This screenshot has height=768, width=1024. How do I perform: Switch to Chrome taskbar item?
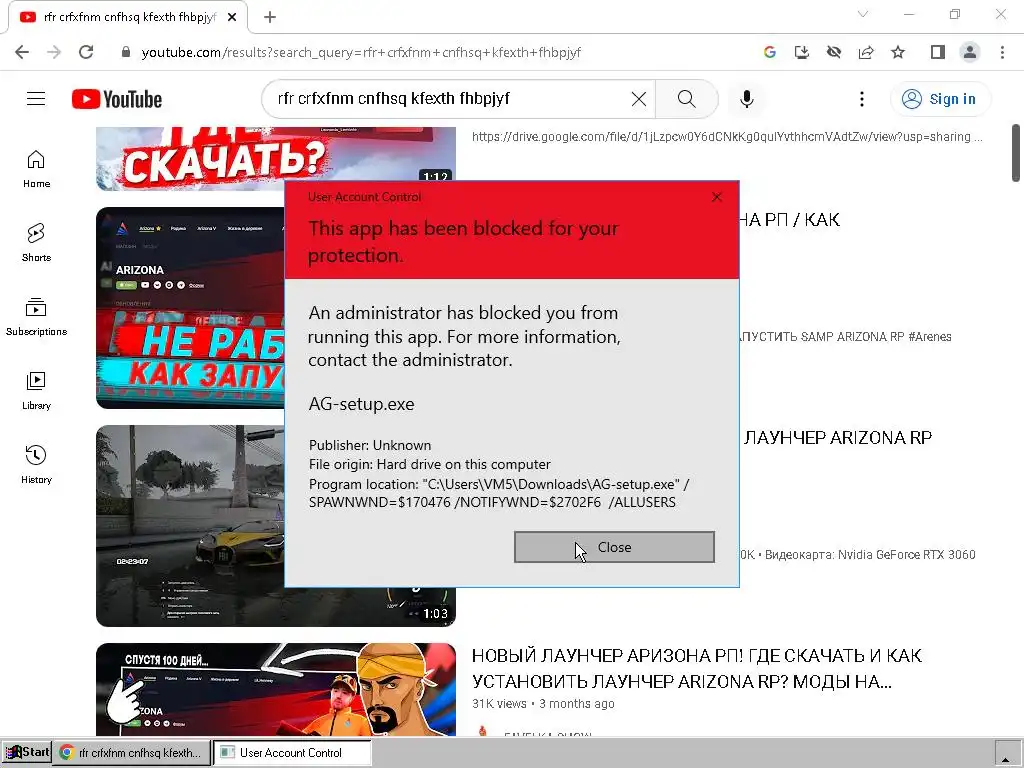pos(132,752)
